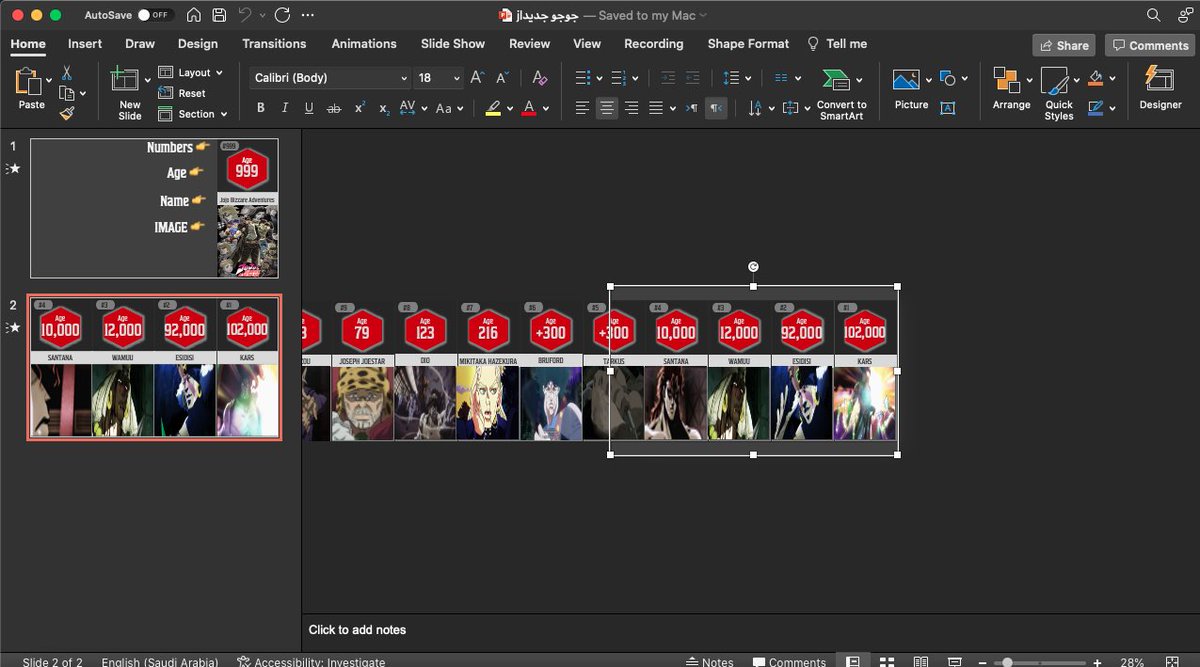Image resolution: width=1200 pixels, height=667 pixels.
Task: Toggle Superscript formatting
Action: coord(359,108)
